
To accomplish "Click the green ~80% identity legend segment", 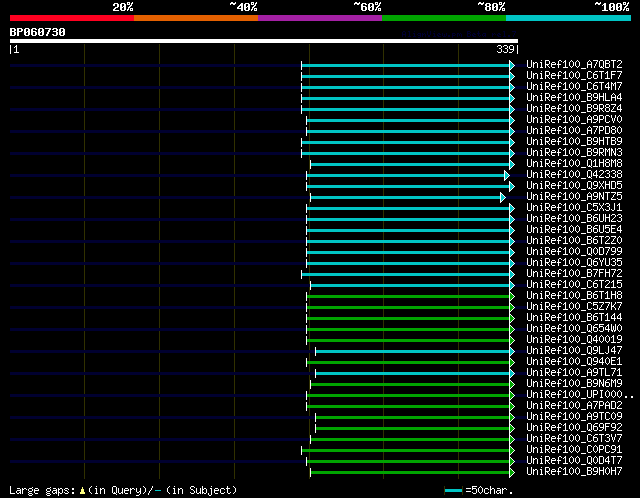I will click(x=443, y=17).
